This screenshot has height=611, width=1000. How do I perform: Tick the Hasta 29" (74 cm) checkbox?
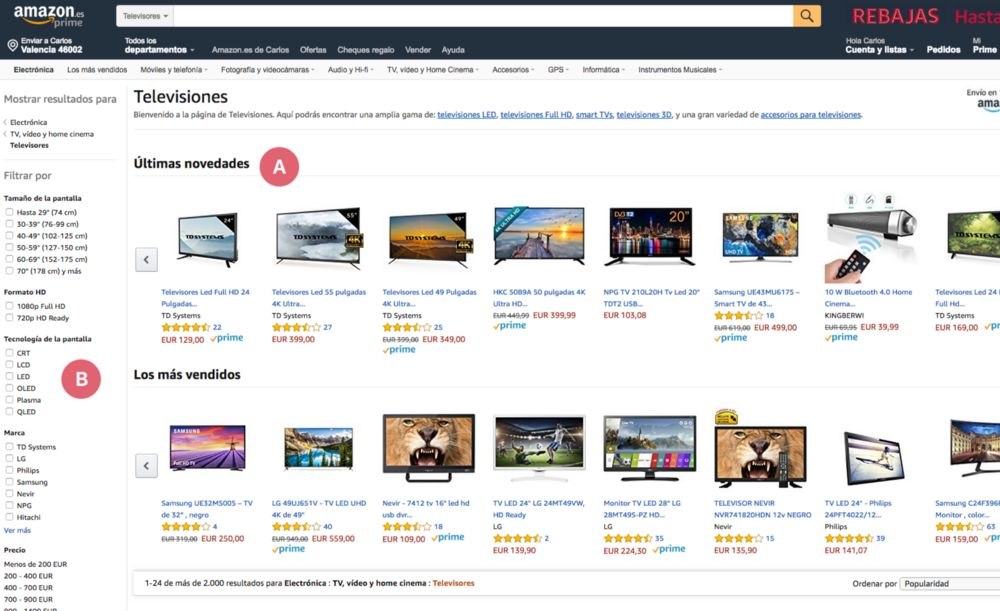click(9, 212)
